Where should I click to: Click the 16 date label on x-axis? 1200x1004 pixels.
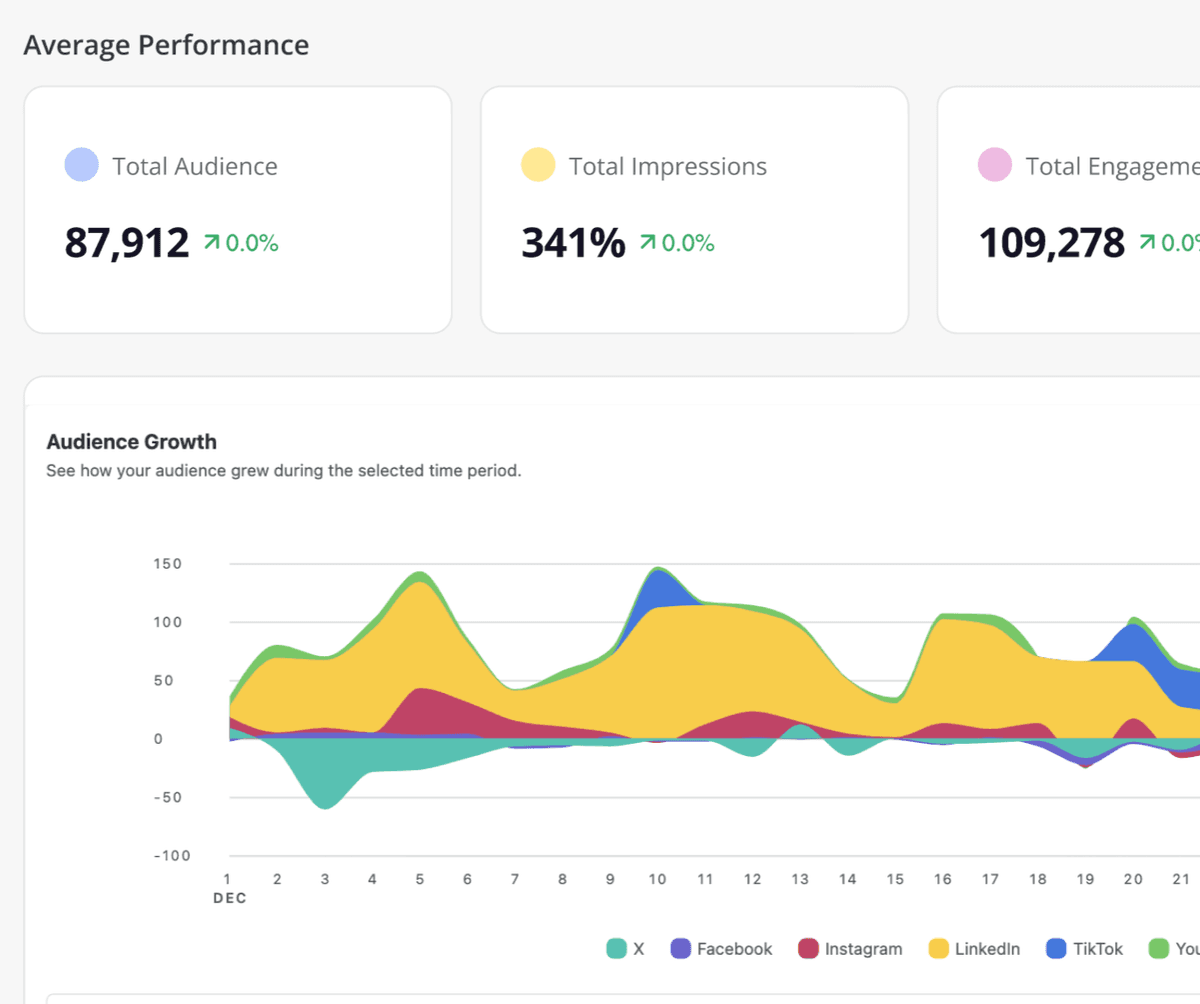(942, 879)
